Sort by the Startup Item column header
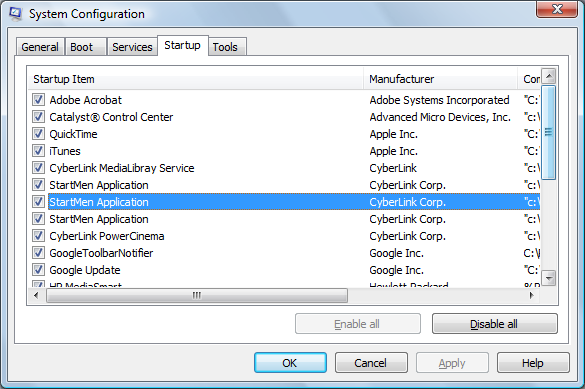Screen dimensions: 585x389 coord(196,79)
